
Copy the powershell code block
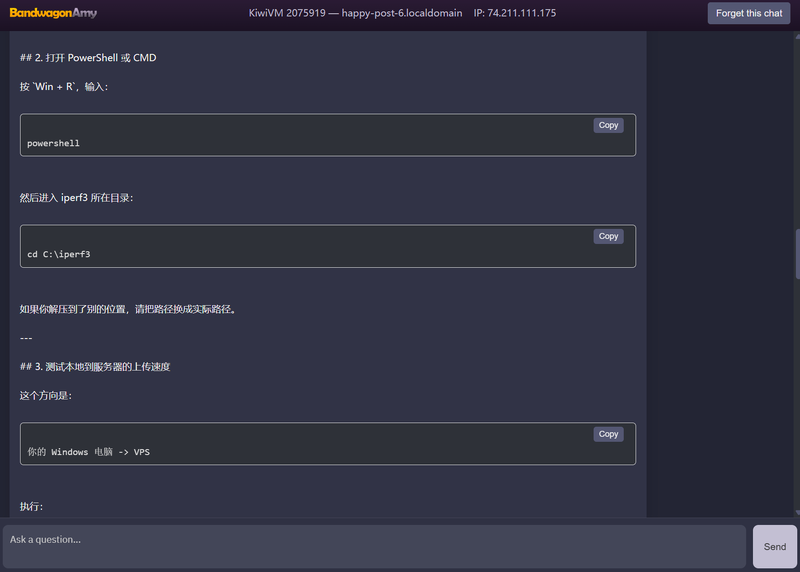(608, 125)
